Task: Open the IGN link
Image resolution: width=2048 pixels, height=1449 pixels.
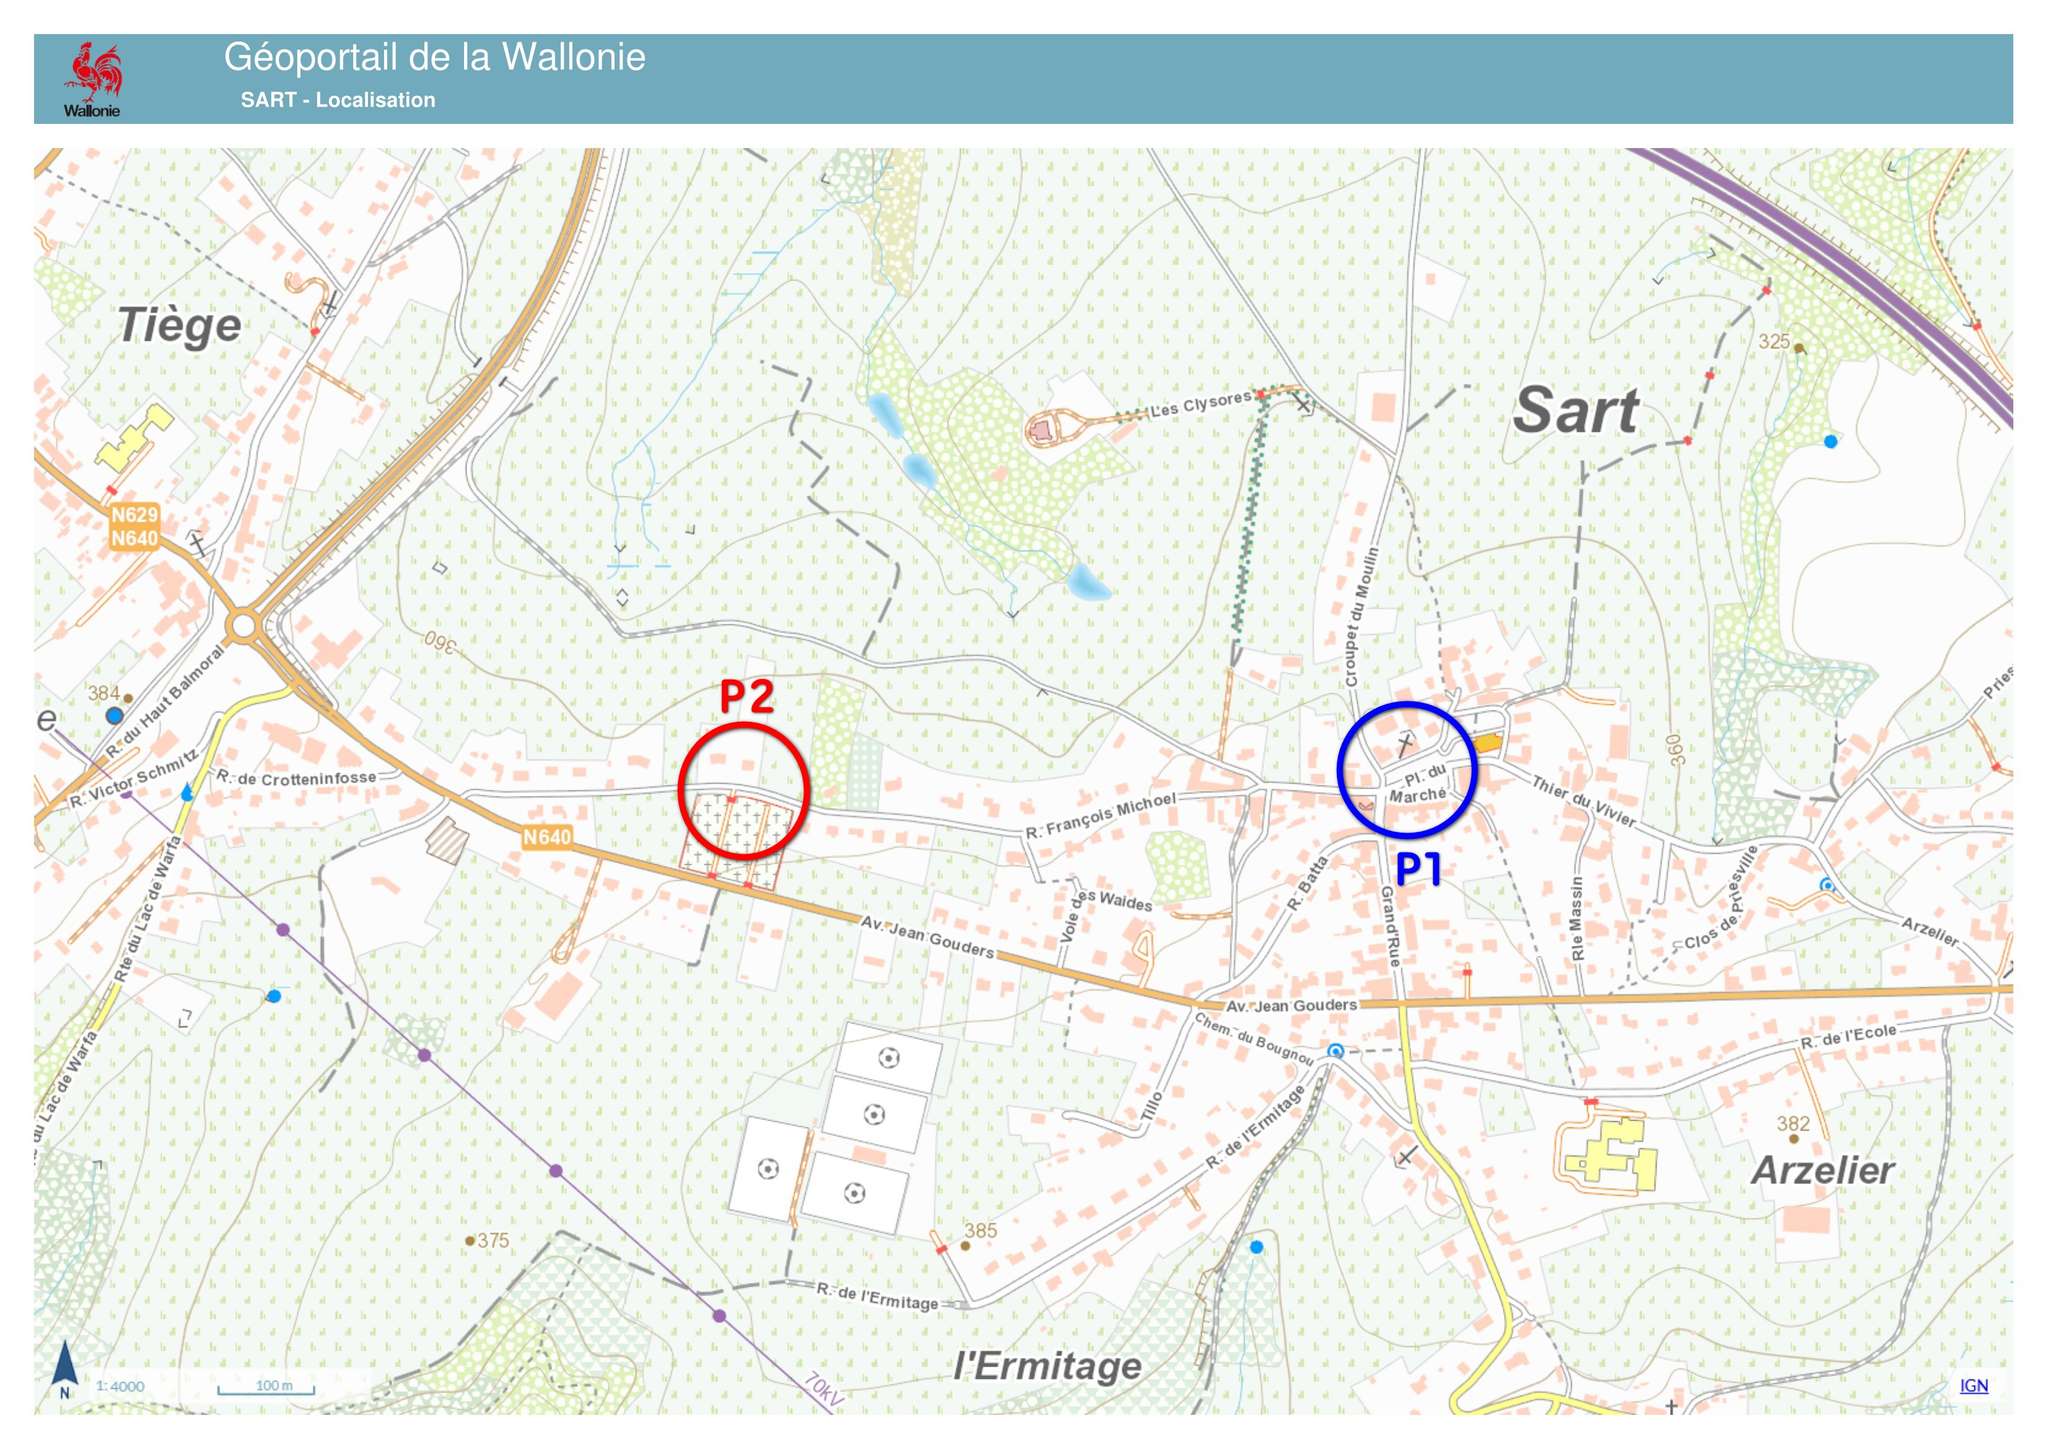Action: pyautogui.click(x=1973, y=1385)
